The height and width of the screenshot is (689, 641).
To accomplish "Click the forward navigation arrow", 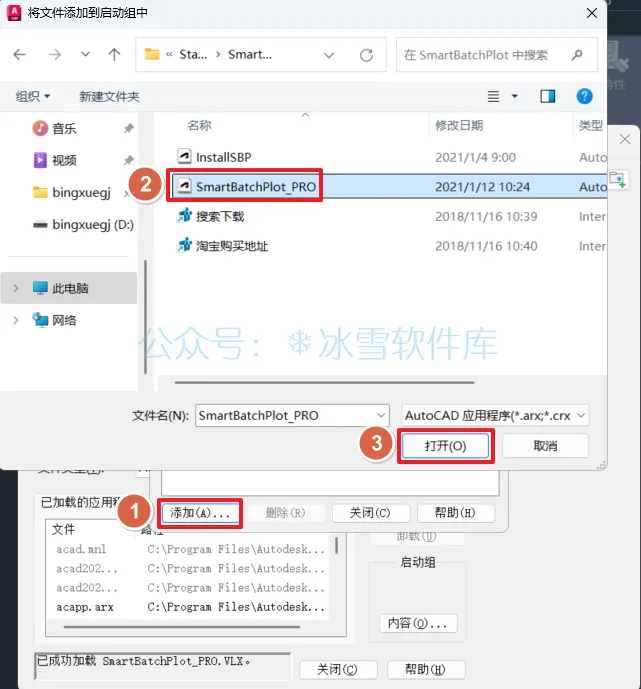I will click(x=55, y=54).
